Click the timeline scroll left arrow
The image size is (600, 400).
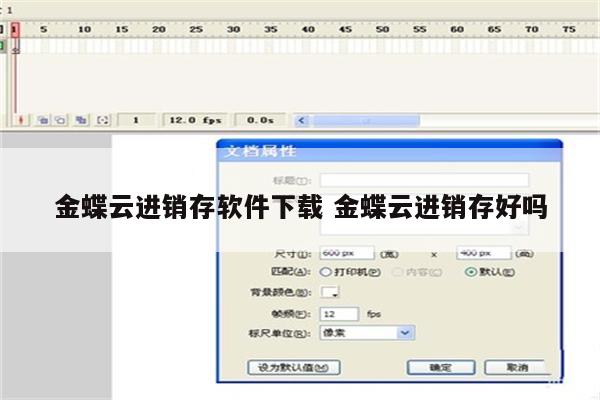[302, 121]
